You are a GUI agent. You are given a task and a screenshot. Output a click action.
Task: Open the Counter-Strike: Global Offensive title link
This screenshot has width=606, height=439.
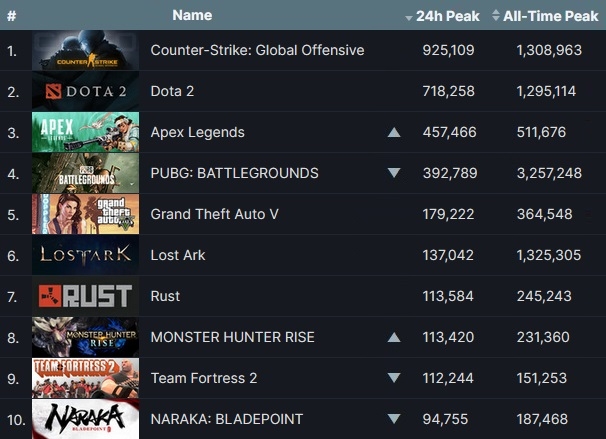pyautogui.click(x=257, y=50)
